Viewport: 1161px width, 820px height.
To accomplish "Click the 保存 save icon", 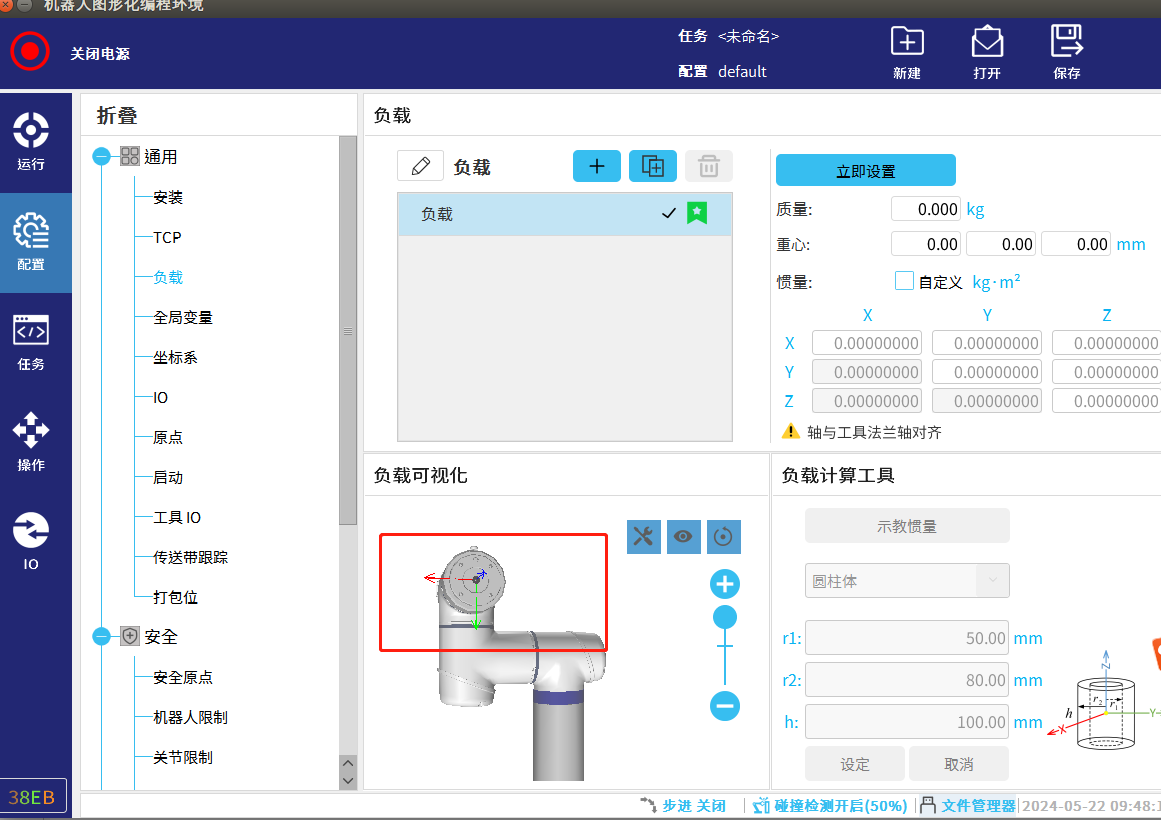I will 1067,43.
